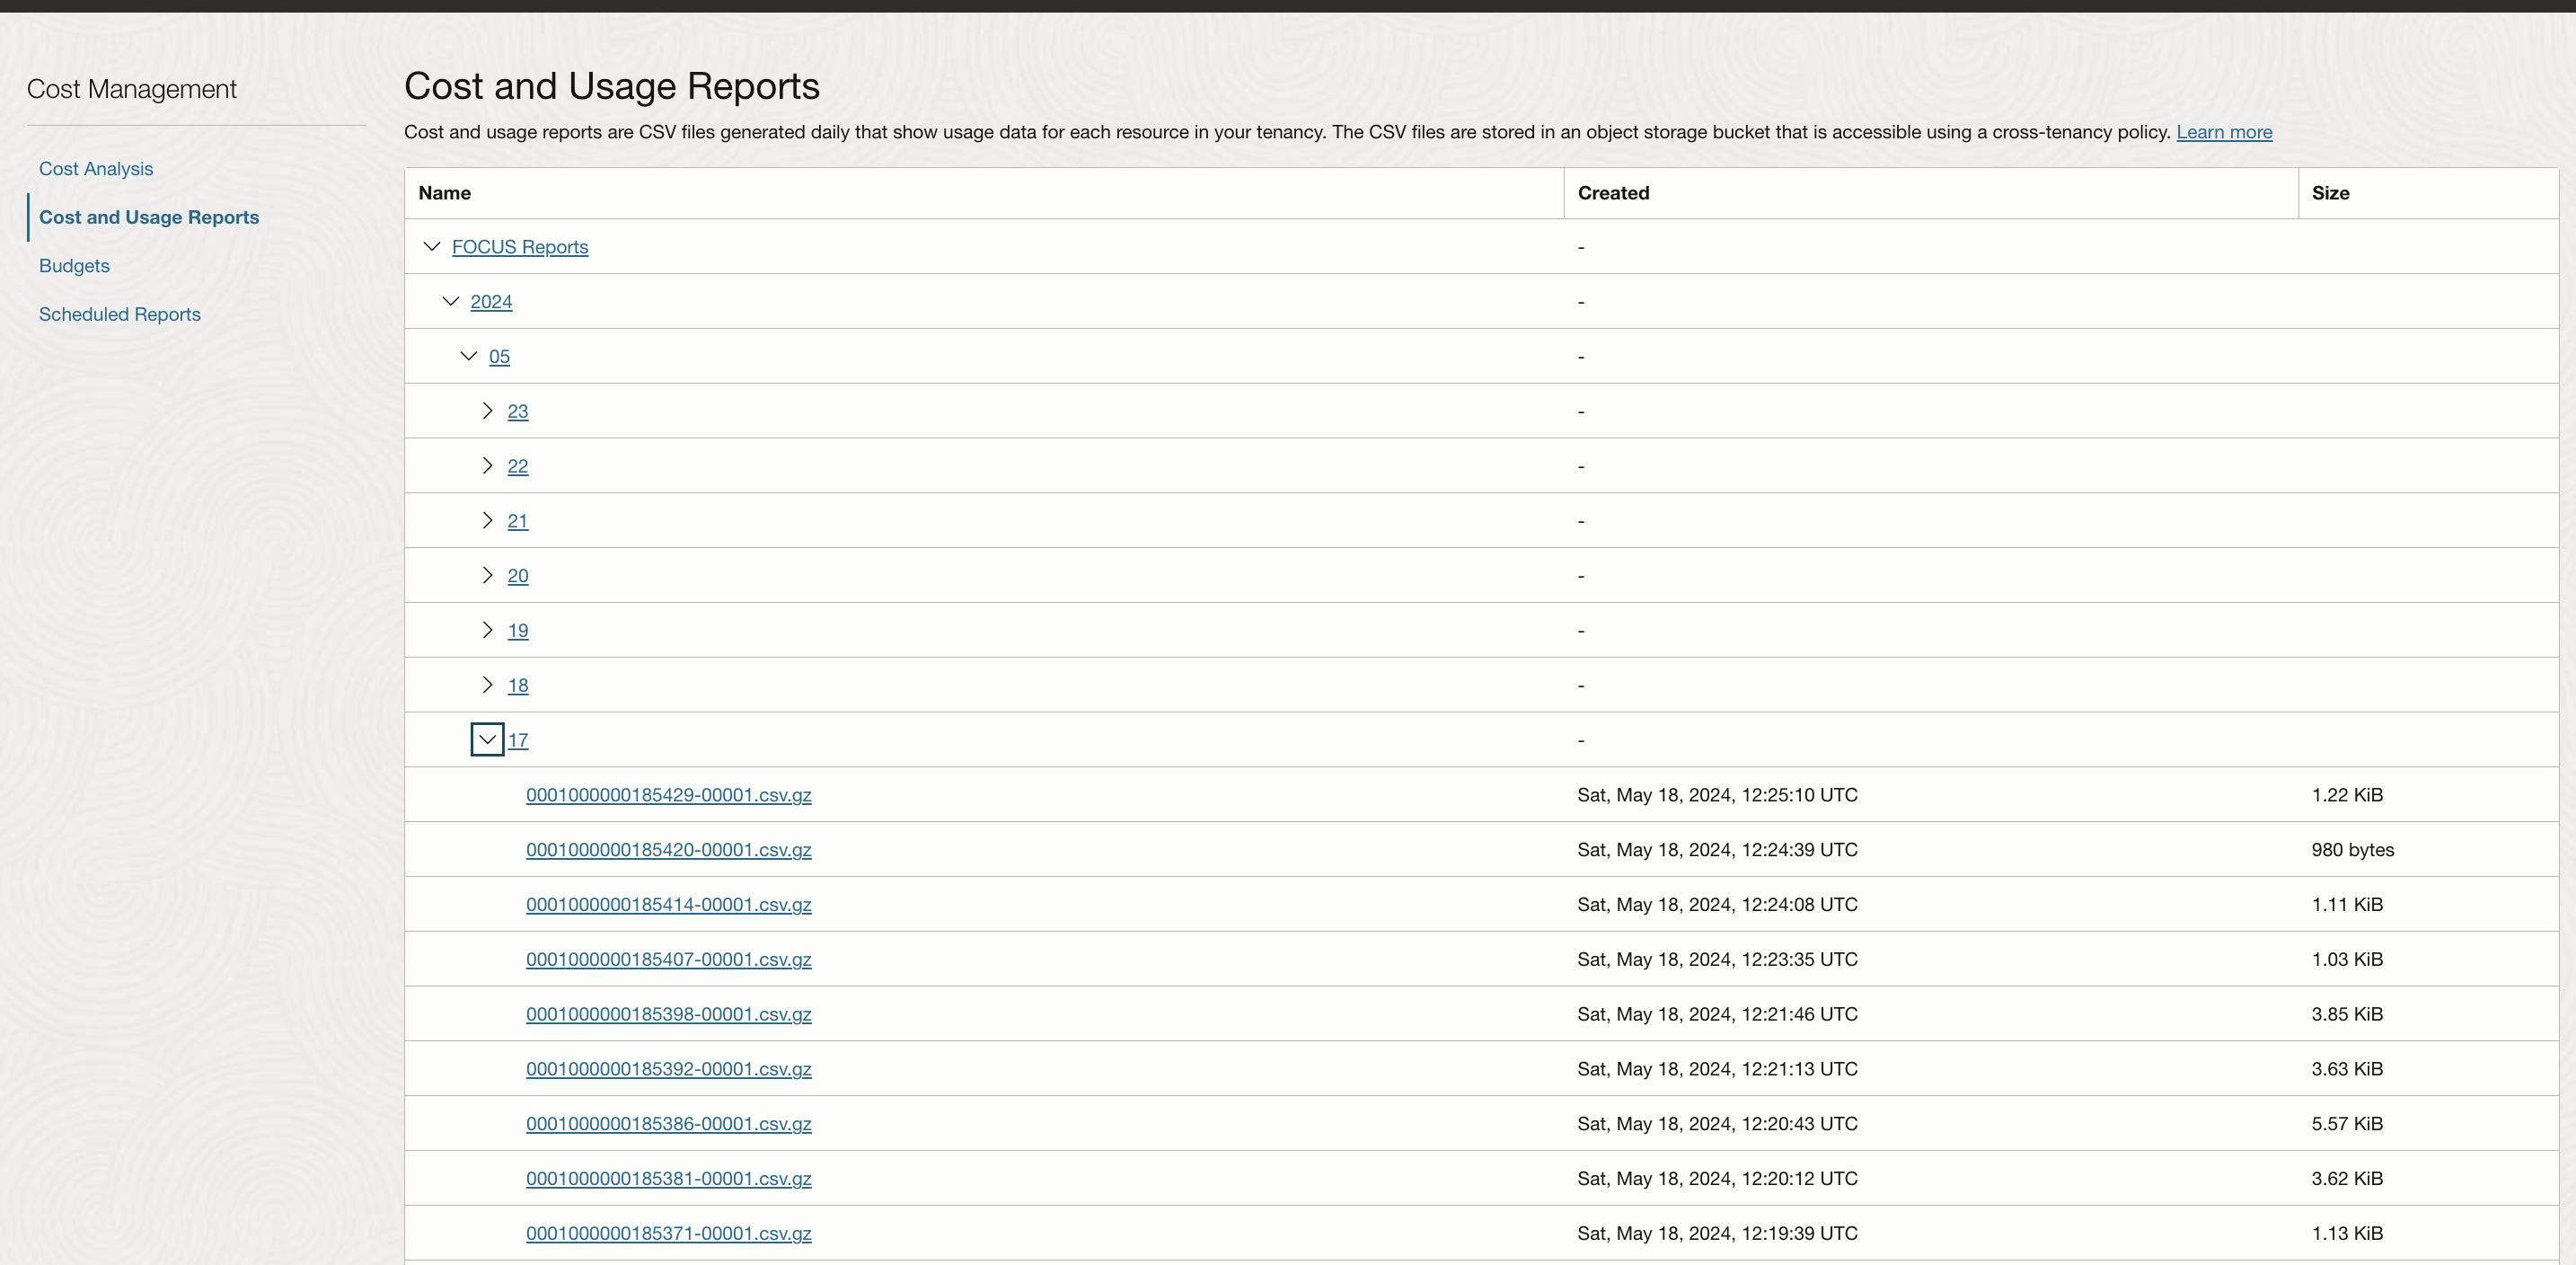Collapse the expanded 17 folder

coord(488,740)
